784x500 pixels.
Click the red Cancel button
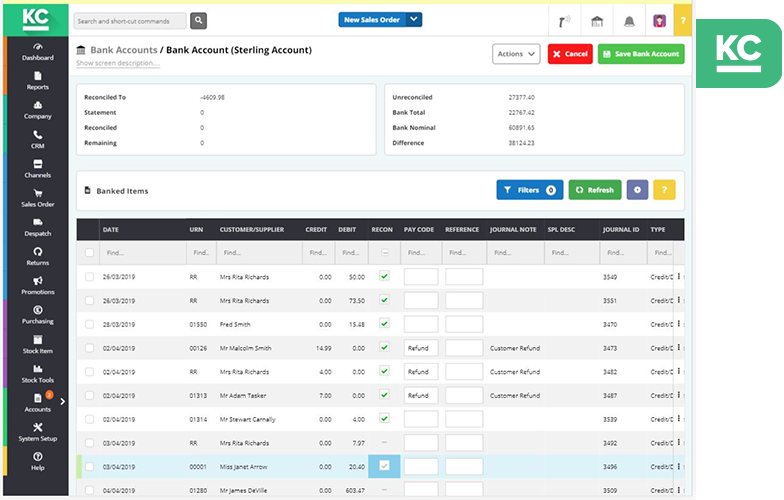570,54
